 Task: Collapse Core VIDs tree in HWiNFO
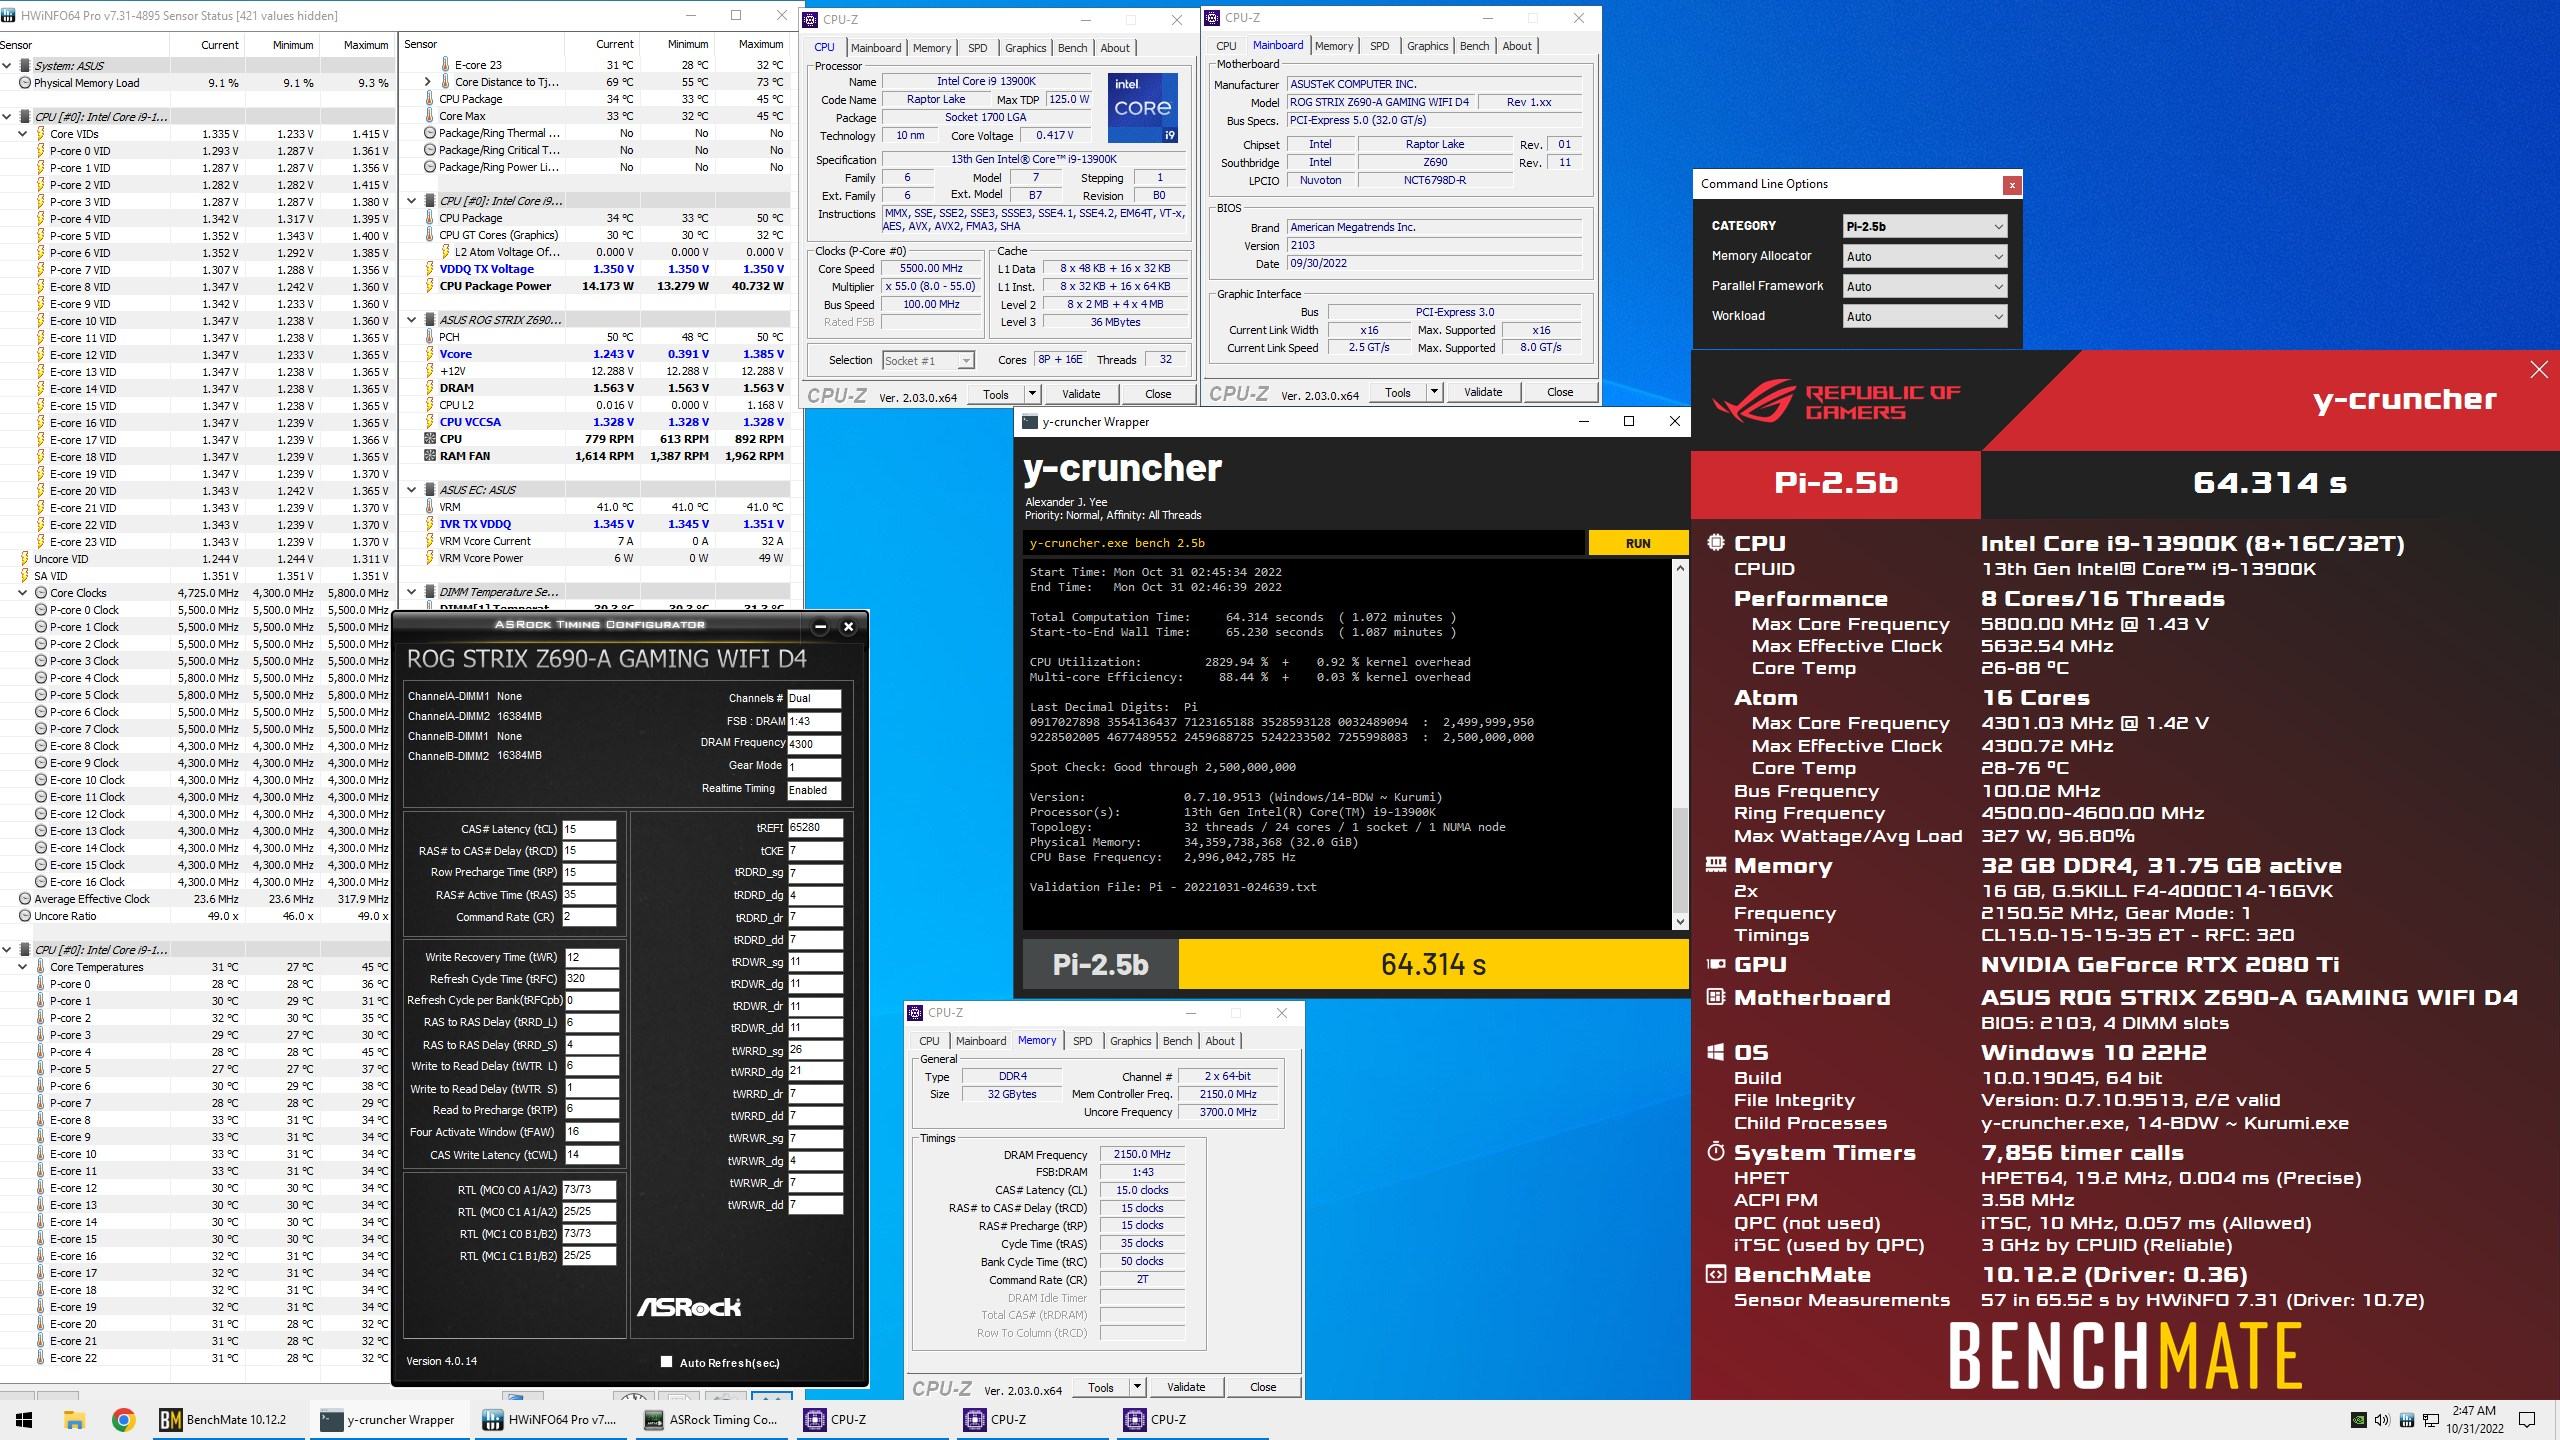click(x=23, y=134)
